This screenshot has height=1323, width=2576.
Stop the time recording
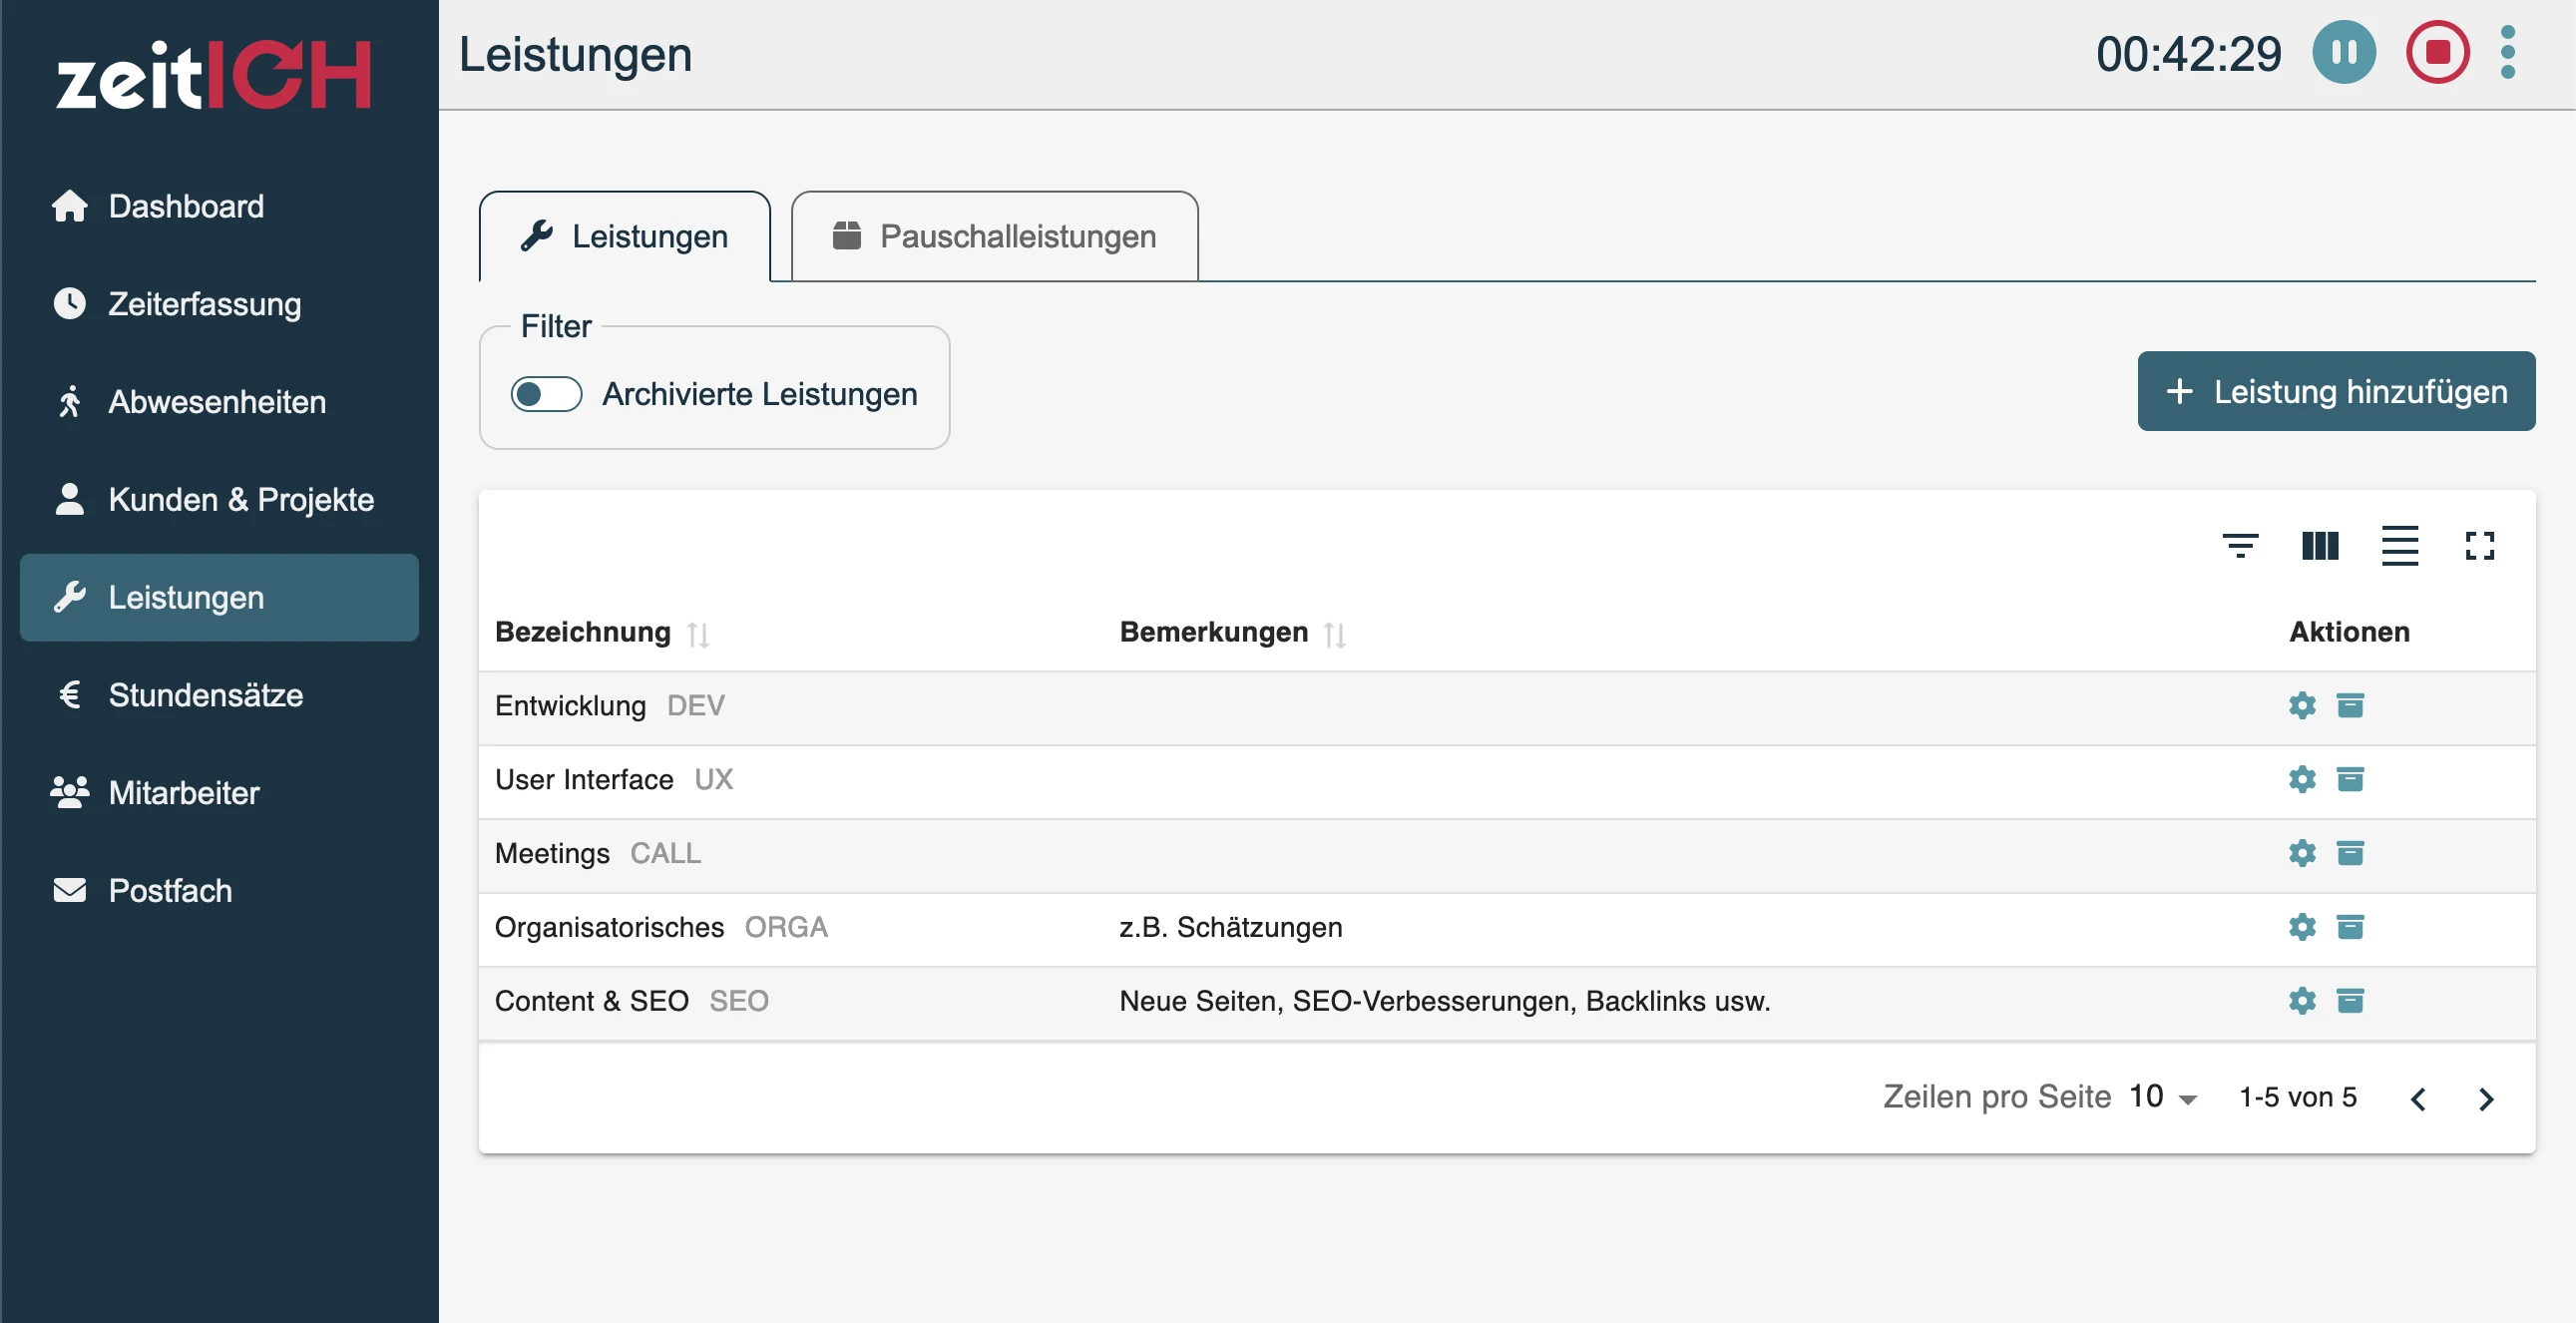point(2437,52)
